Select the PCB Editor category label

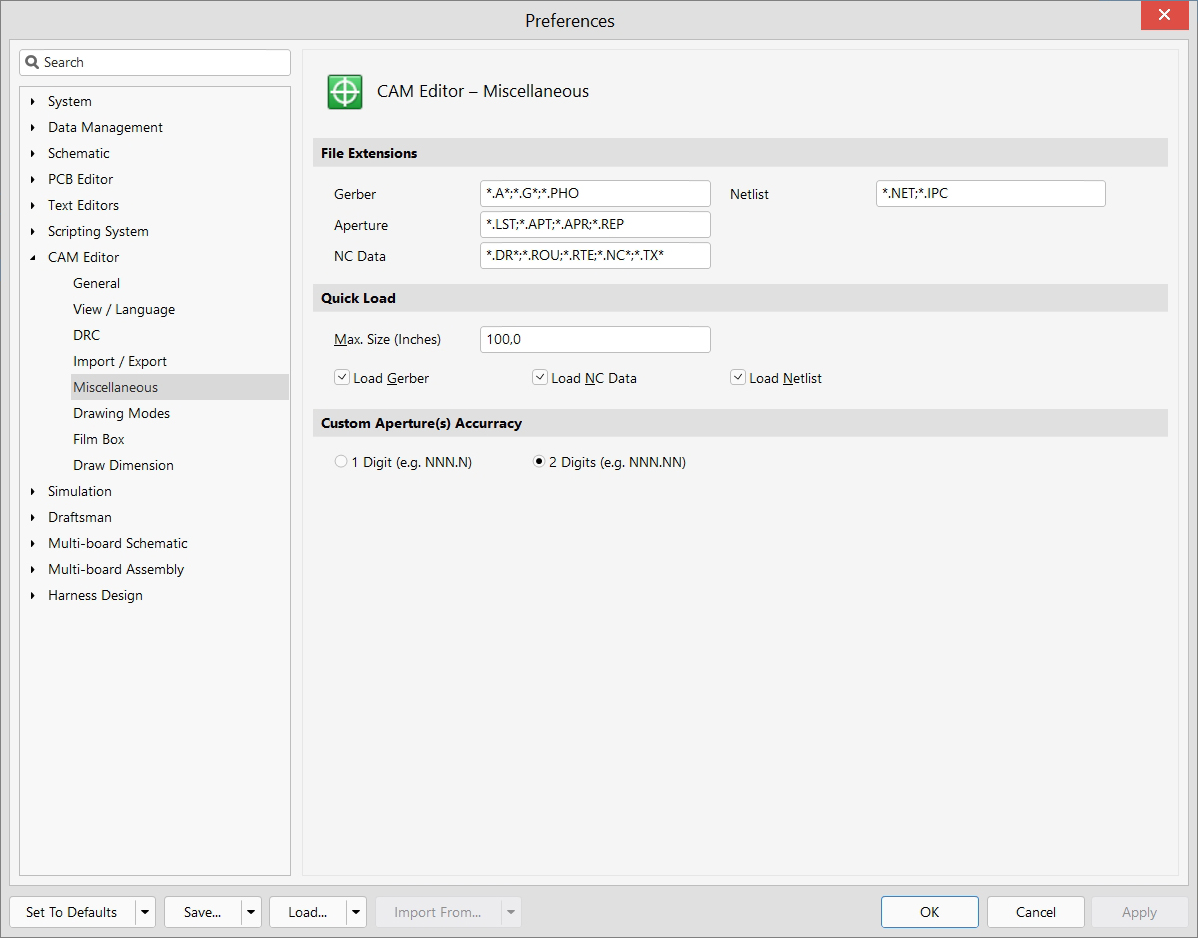[x=80, y=180]
